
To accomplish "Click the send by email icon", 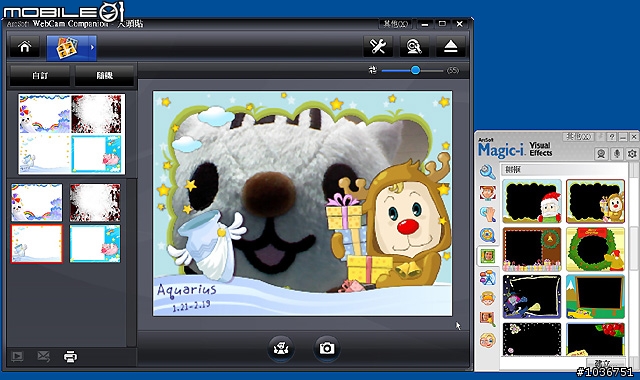I will point(44,357).
